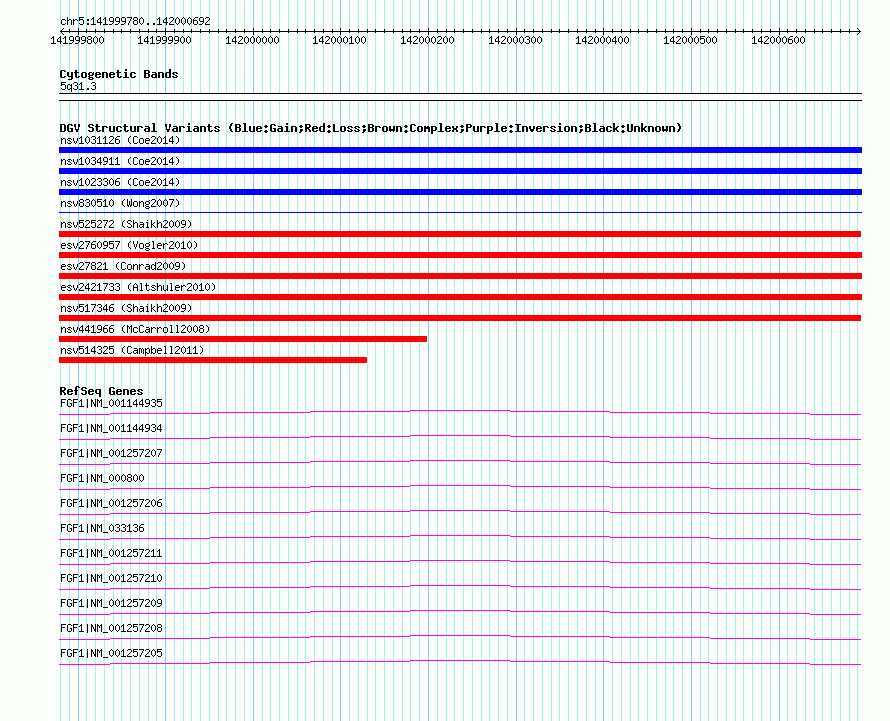Viewport: 890px width, 721px height.
Task: Click the chr5:141999780..142000692 region label
Action: 135,21
